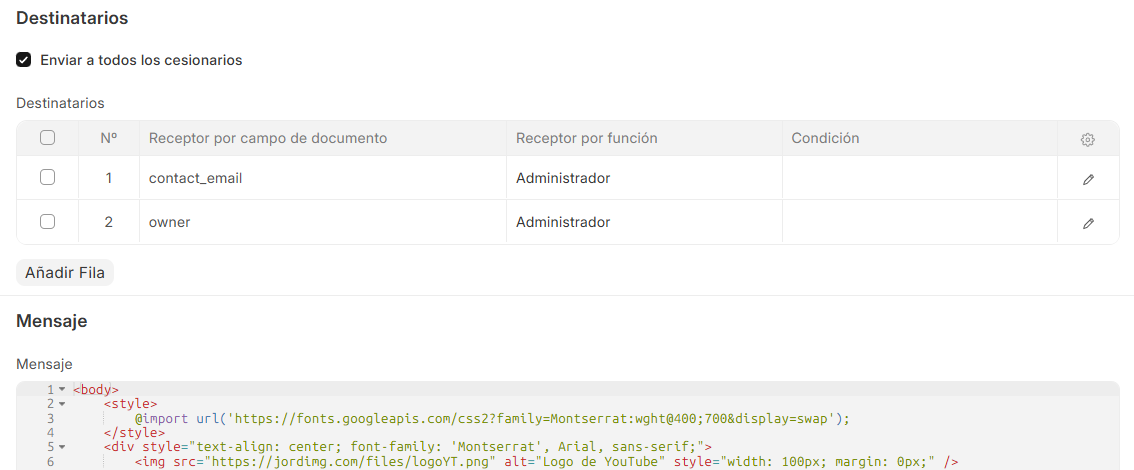Click the Añadir Fila button
The image size is (1134, 470).
65,273
